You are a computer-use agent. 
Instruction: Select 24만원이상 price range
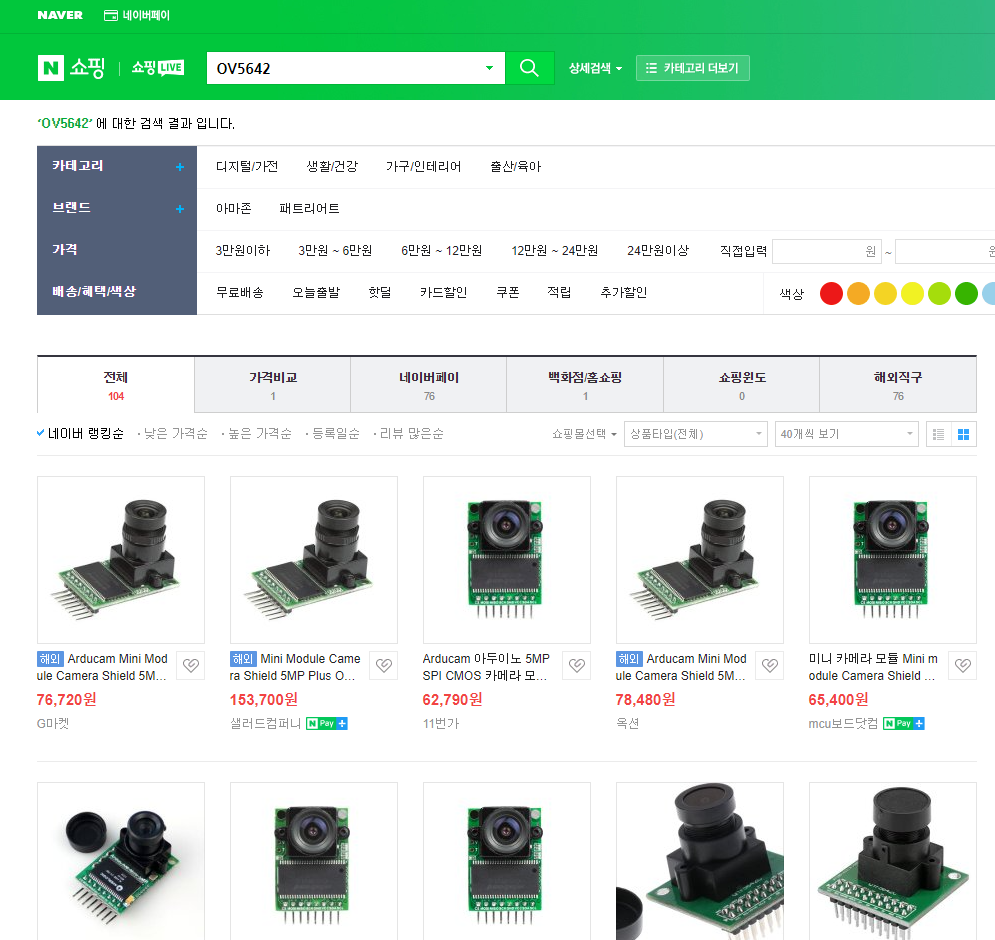click(x=658, y=251)
